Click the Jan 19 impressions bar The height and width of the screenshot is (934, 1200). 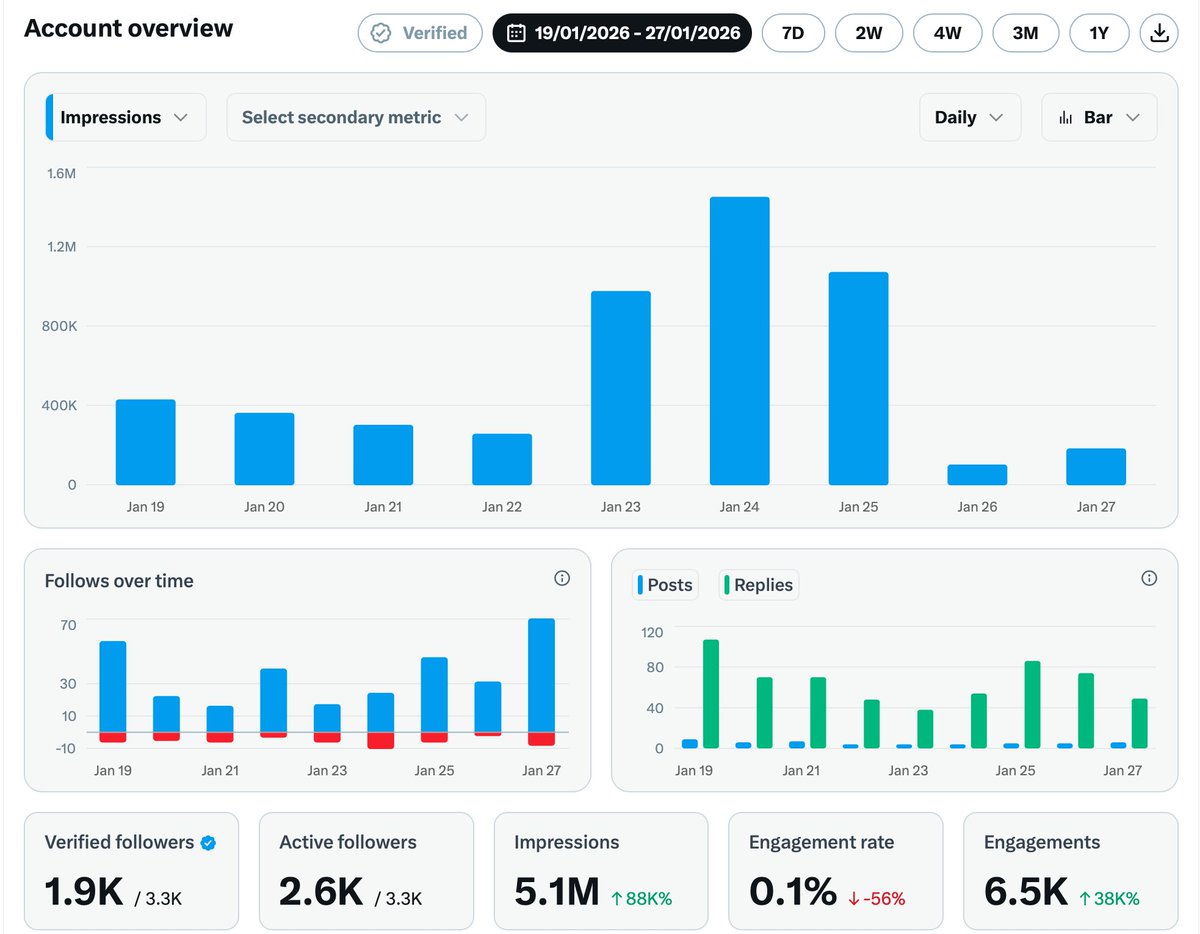click(x=145, y=442)
